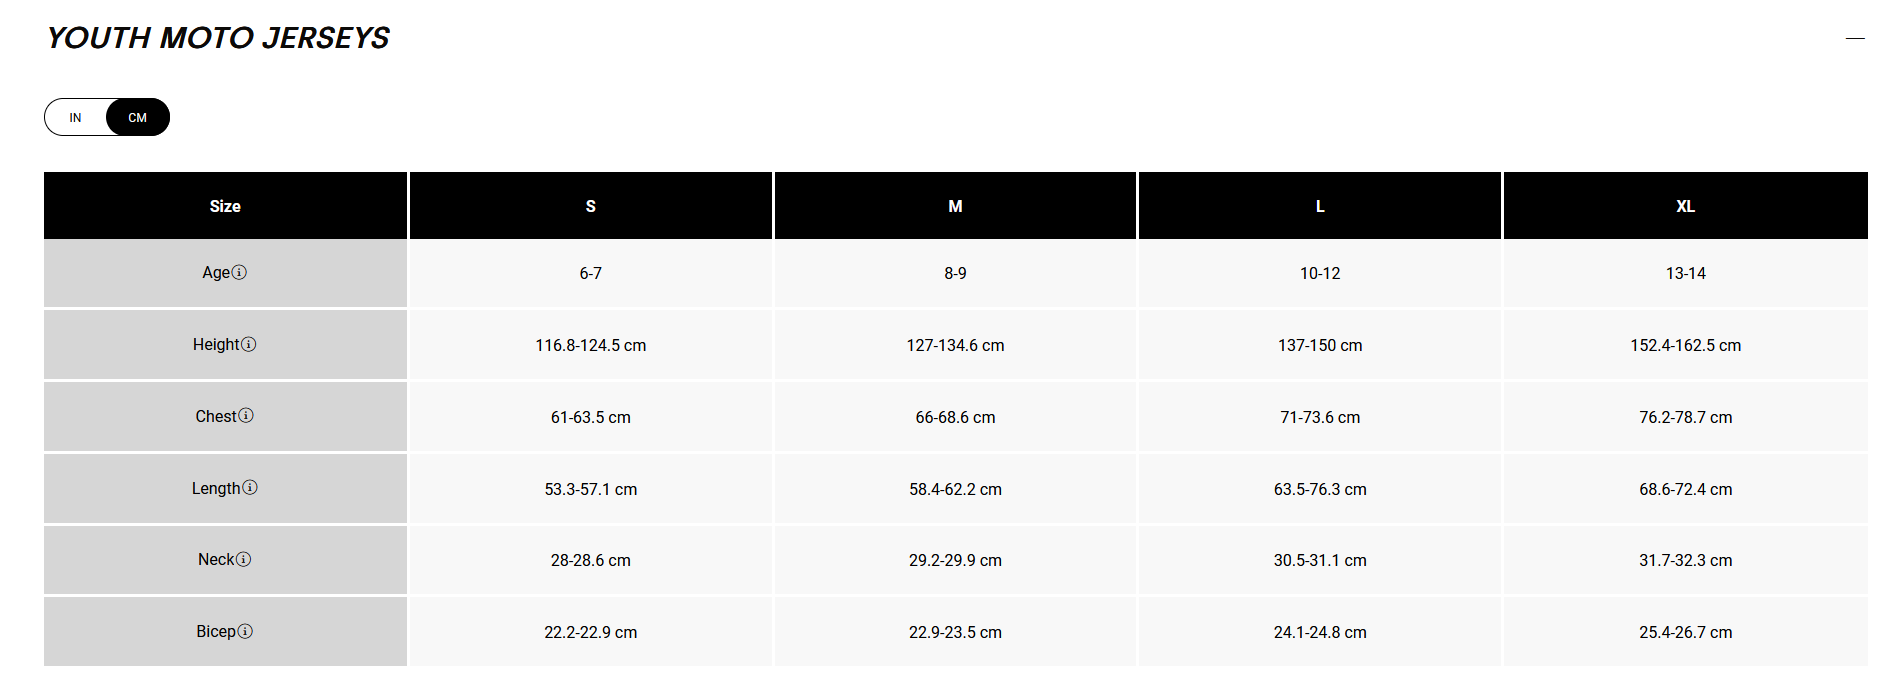The image size is (1893, 683).
Task: Open the Bicep info icon
Action: coord(245,631)
